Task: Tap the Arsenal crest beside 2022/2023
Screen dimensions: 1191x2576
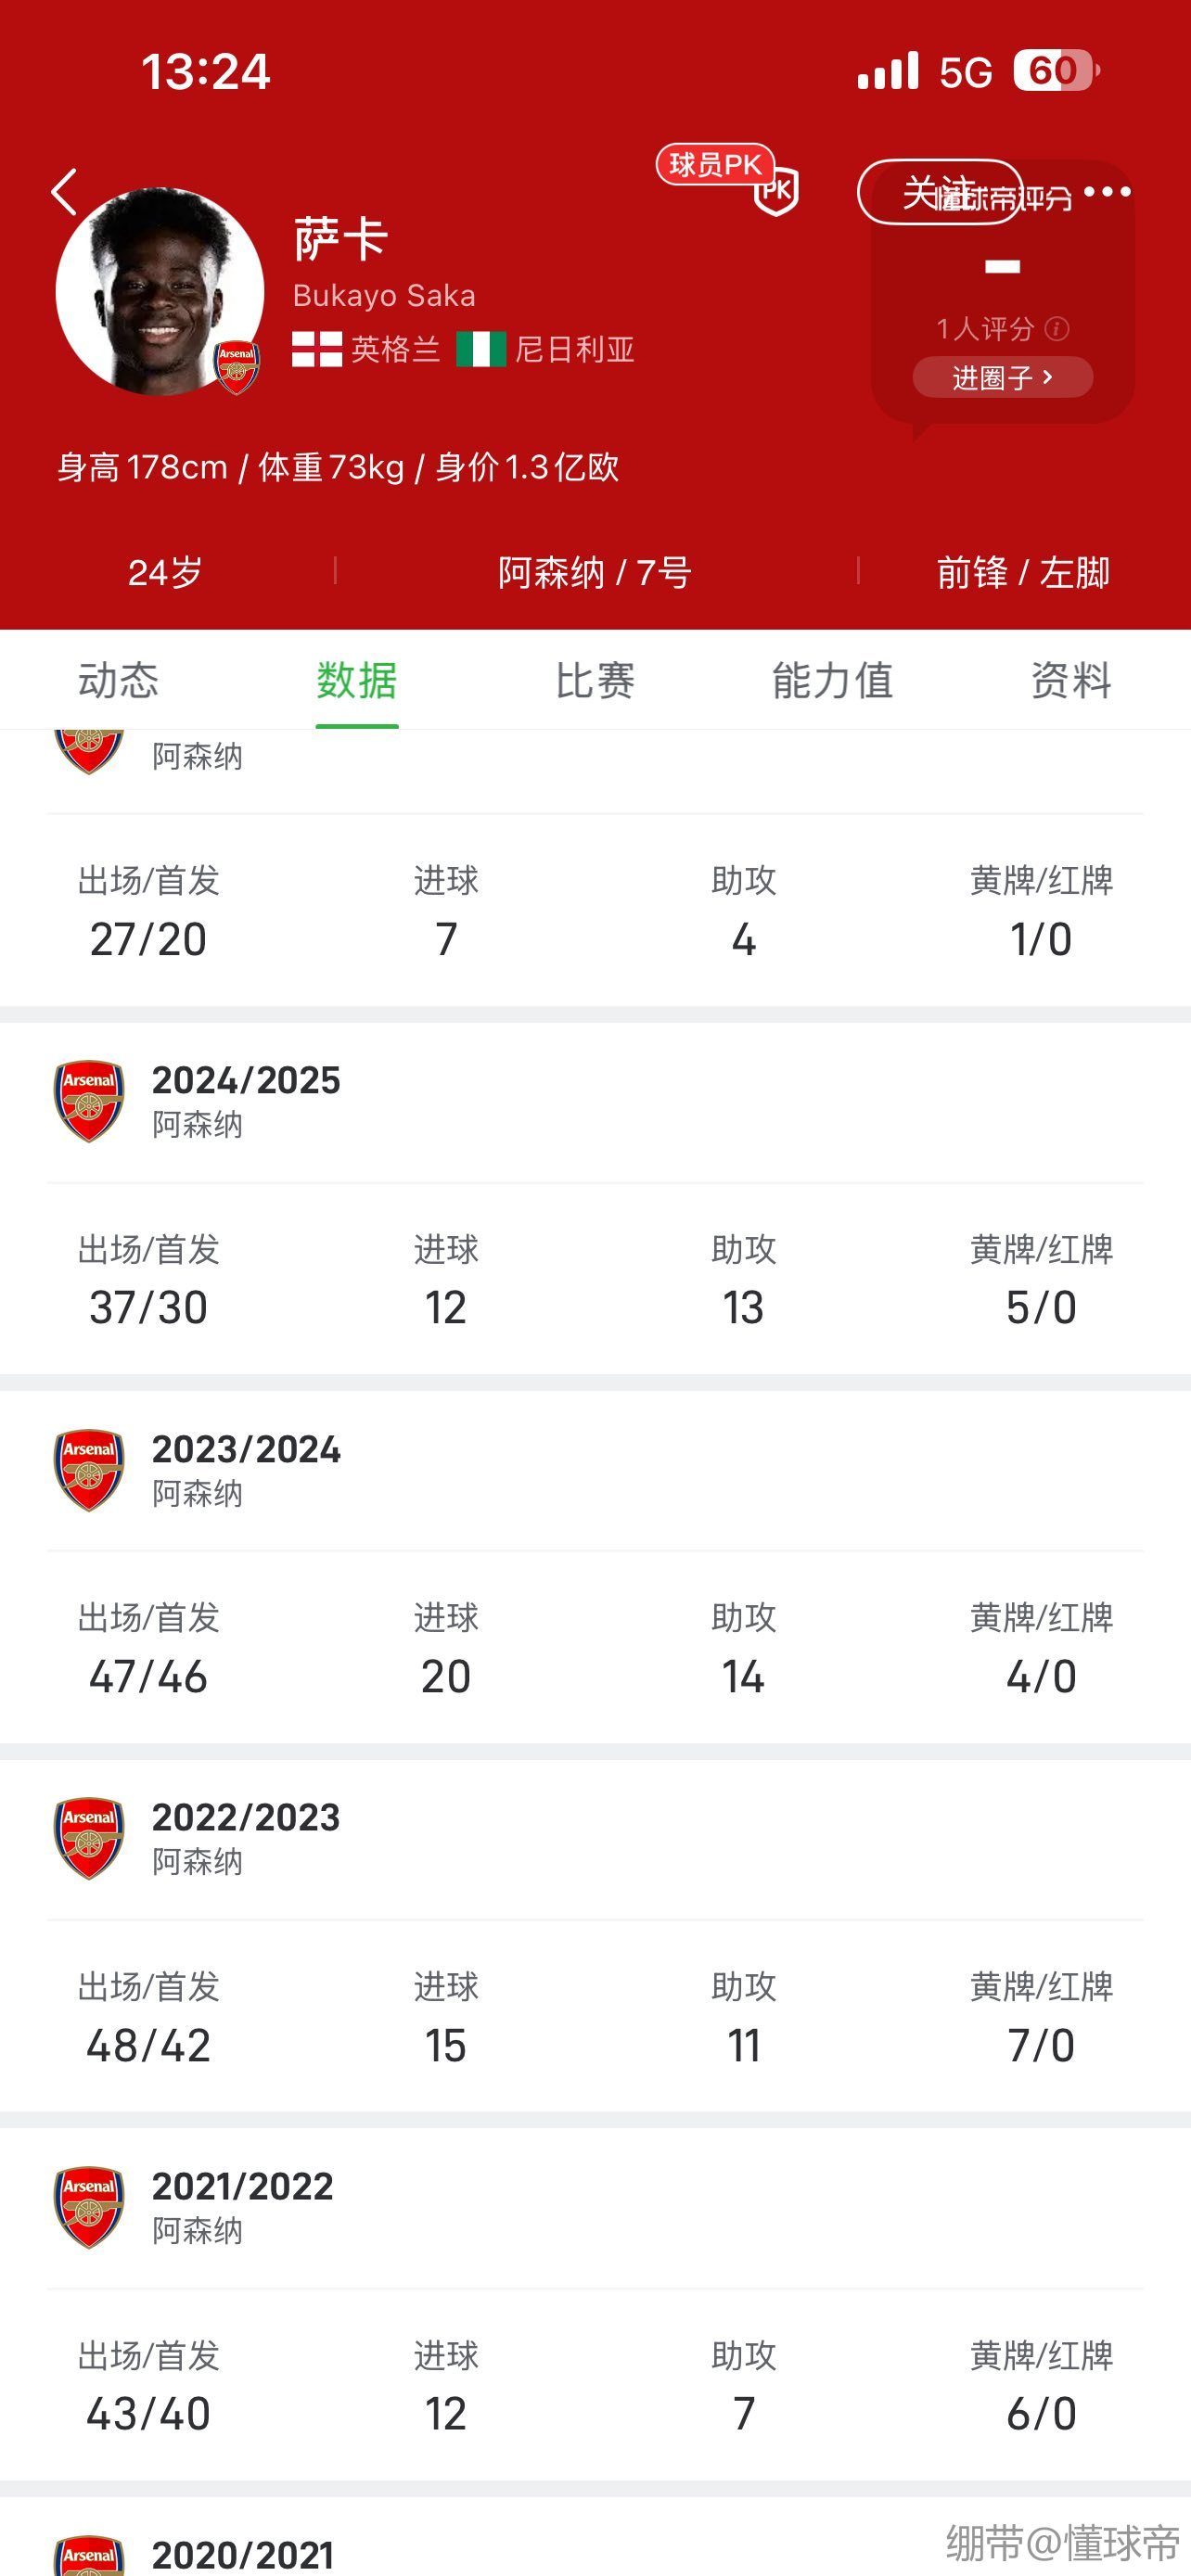Action: [x=88, y=1838]
